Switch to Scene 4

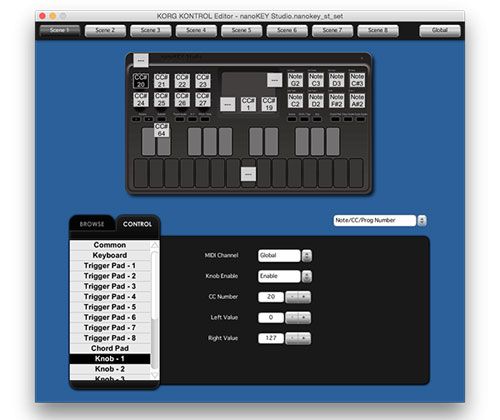[x=196, y=30]
